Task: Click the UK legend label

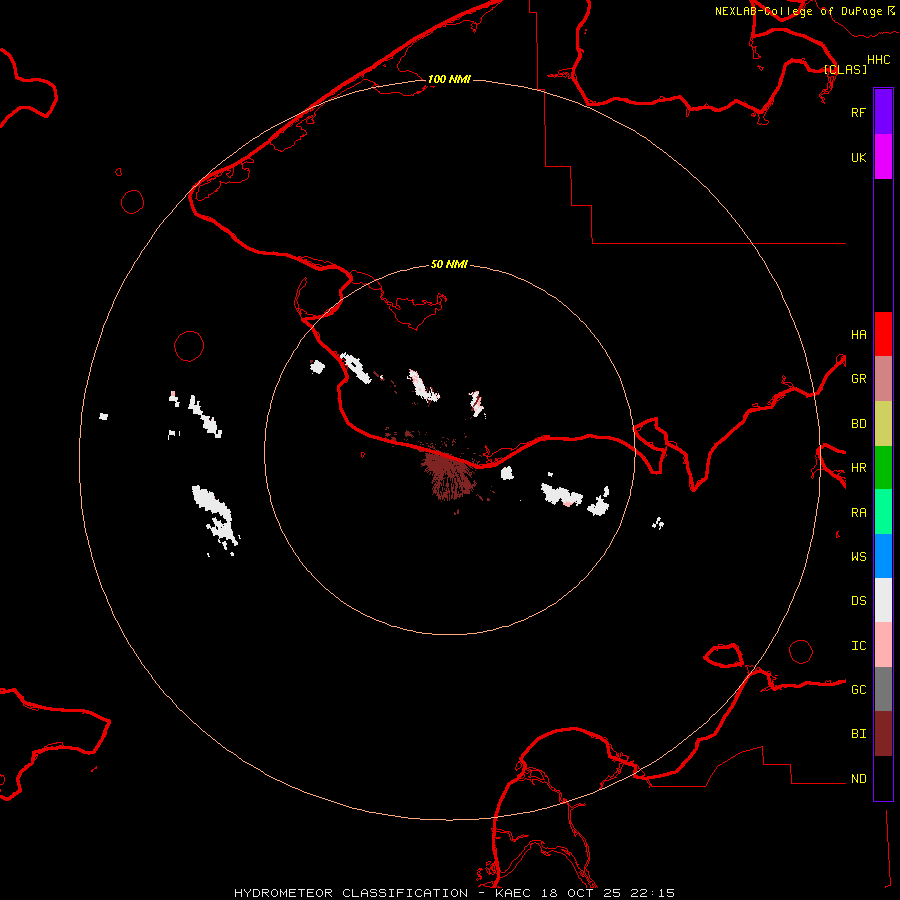Action: tap(858, 157)
